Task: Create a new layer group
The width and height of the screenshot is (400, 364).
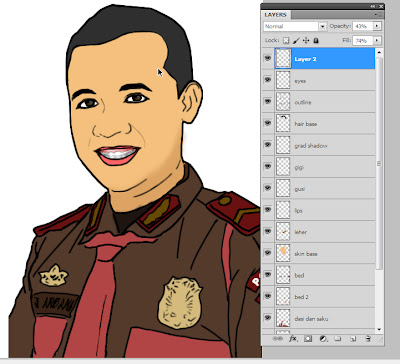Action: click(x=338, y=339)
